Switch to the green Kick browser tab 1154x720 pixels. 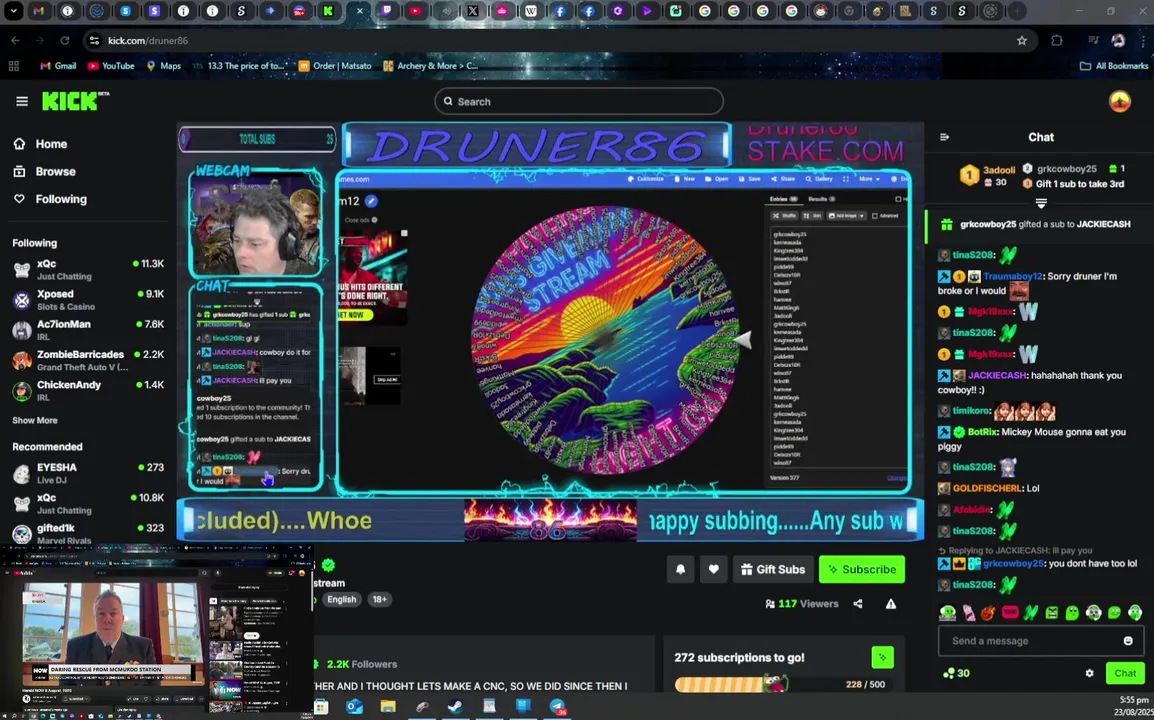pos(328,11)
